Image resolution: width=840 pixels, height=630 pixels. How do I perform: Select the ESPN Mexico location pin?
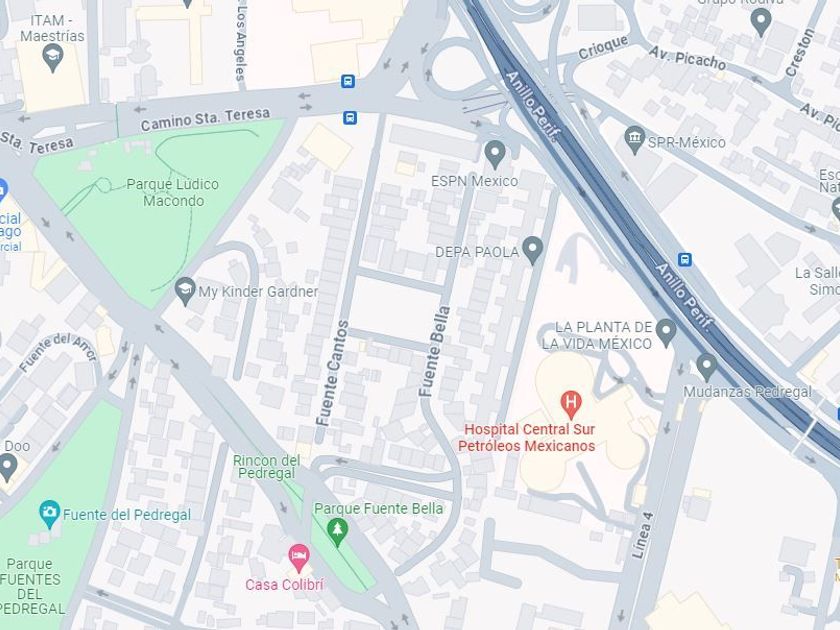pos(495,154)
